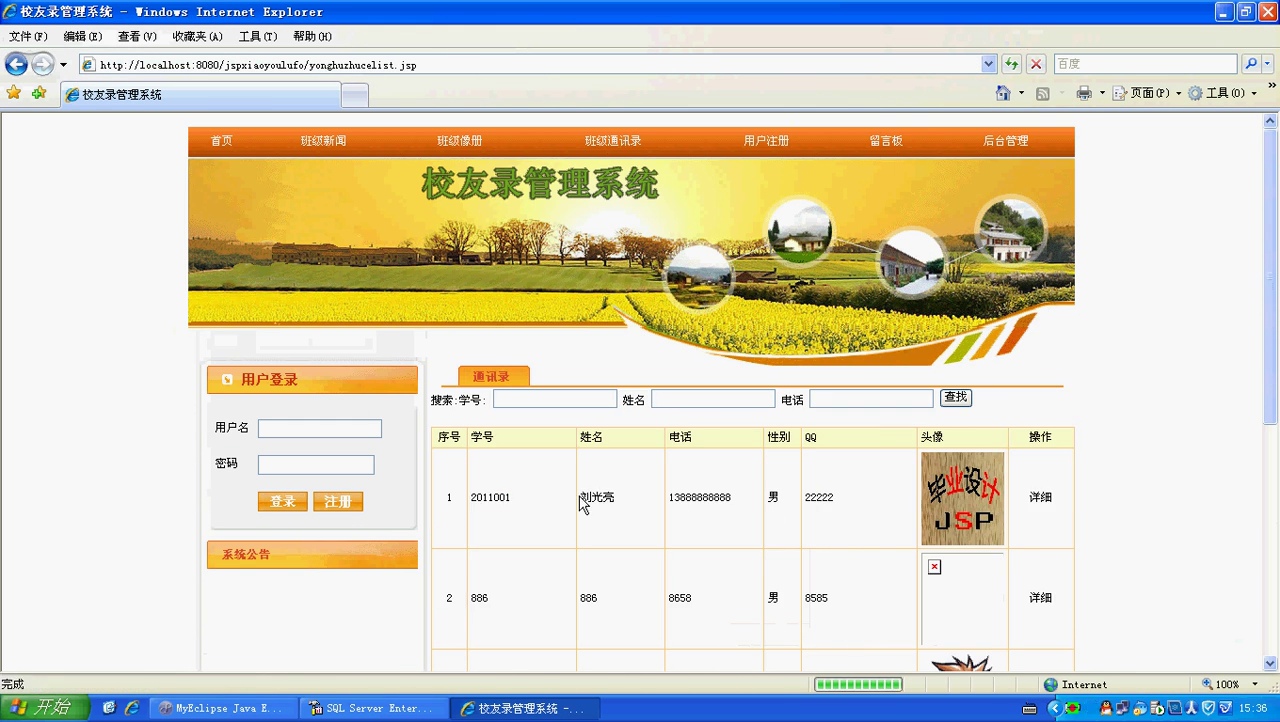
Task: Open search provider dropdown arrow
Action: pyautogui.click(x=1268, y=64)
